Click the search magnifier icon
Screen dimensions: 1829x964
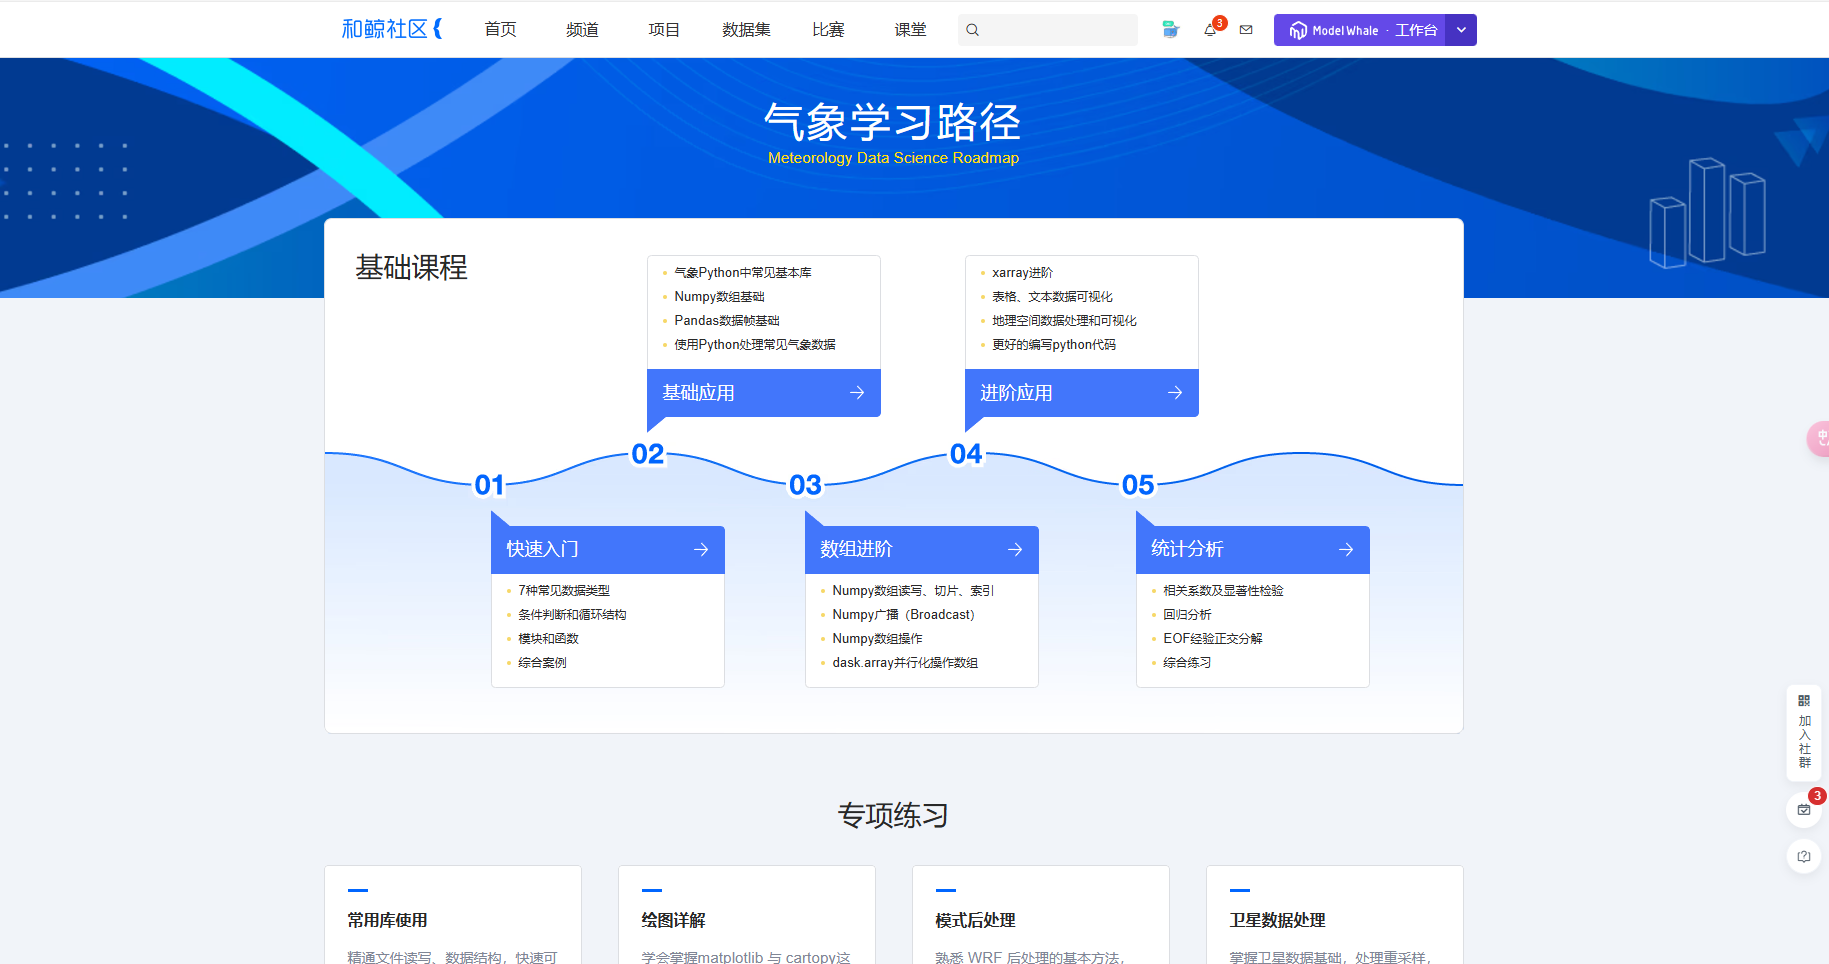pyautogui.click(x=972, y=30)
